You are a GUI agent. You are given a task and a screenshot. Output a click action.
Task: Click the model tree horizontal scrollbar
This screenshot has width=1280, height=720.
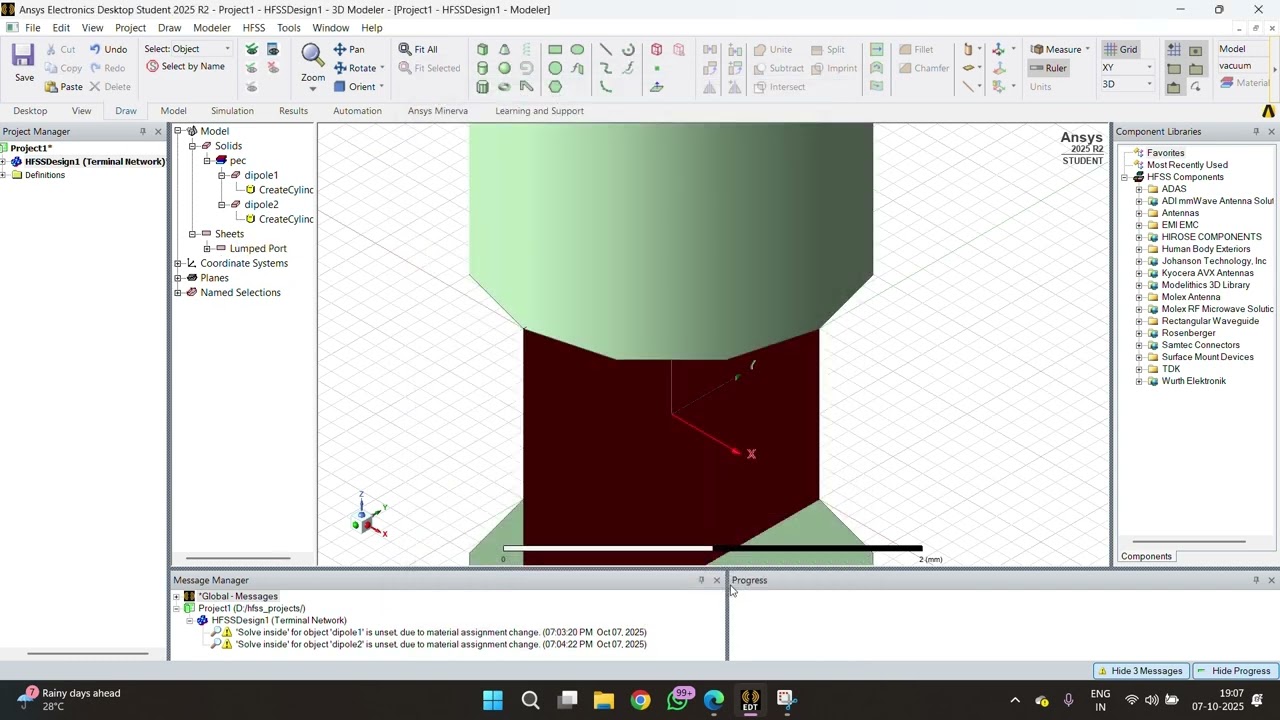point(238,558)
